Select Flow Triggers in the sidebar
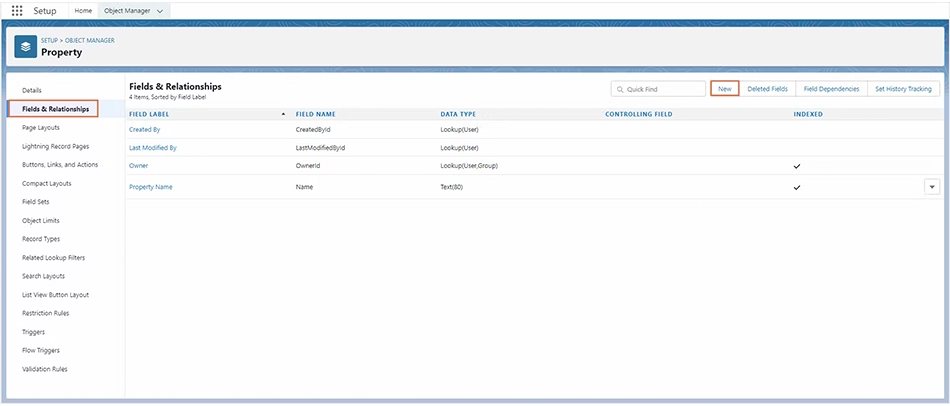 pyautogui.click(x=41, y=350)
